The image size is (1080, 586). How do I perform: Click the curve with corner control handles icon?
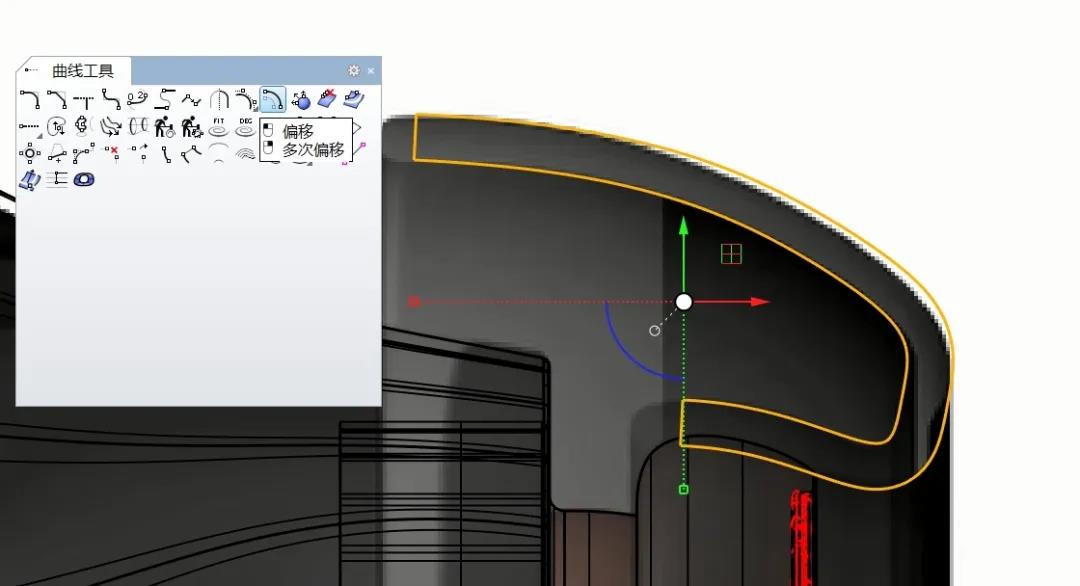tap(83, 153)
